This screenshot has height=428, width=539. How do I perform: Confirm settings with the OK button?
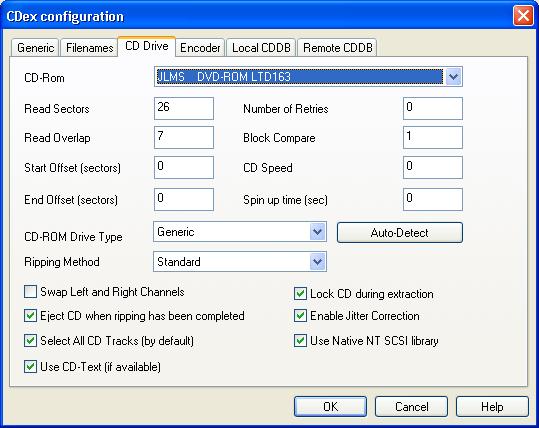pos(330,407)
